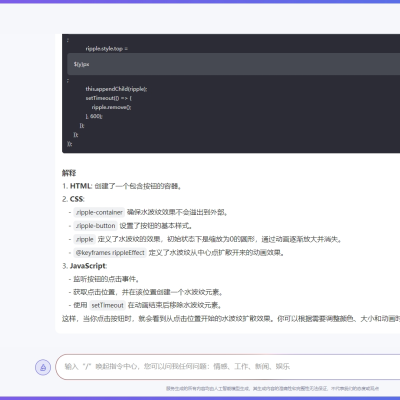Focus the message input box with the "/" hint

pyautogui.click(x=228, y=367)
